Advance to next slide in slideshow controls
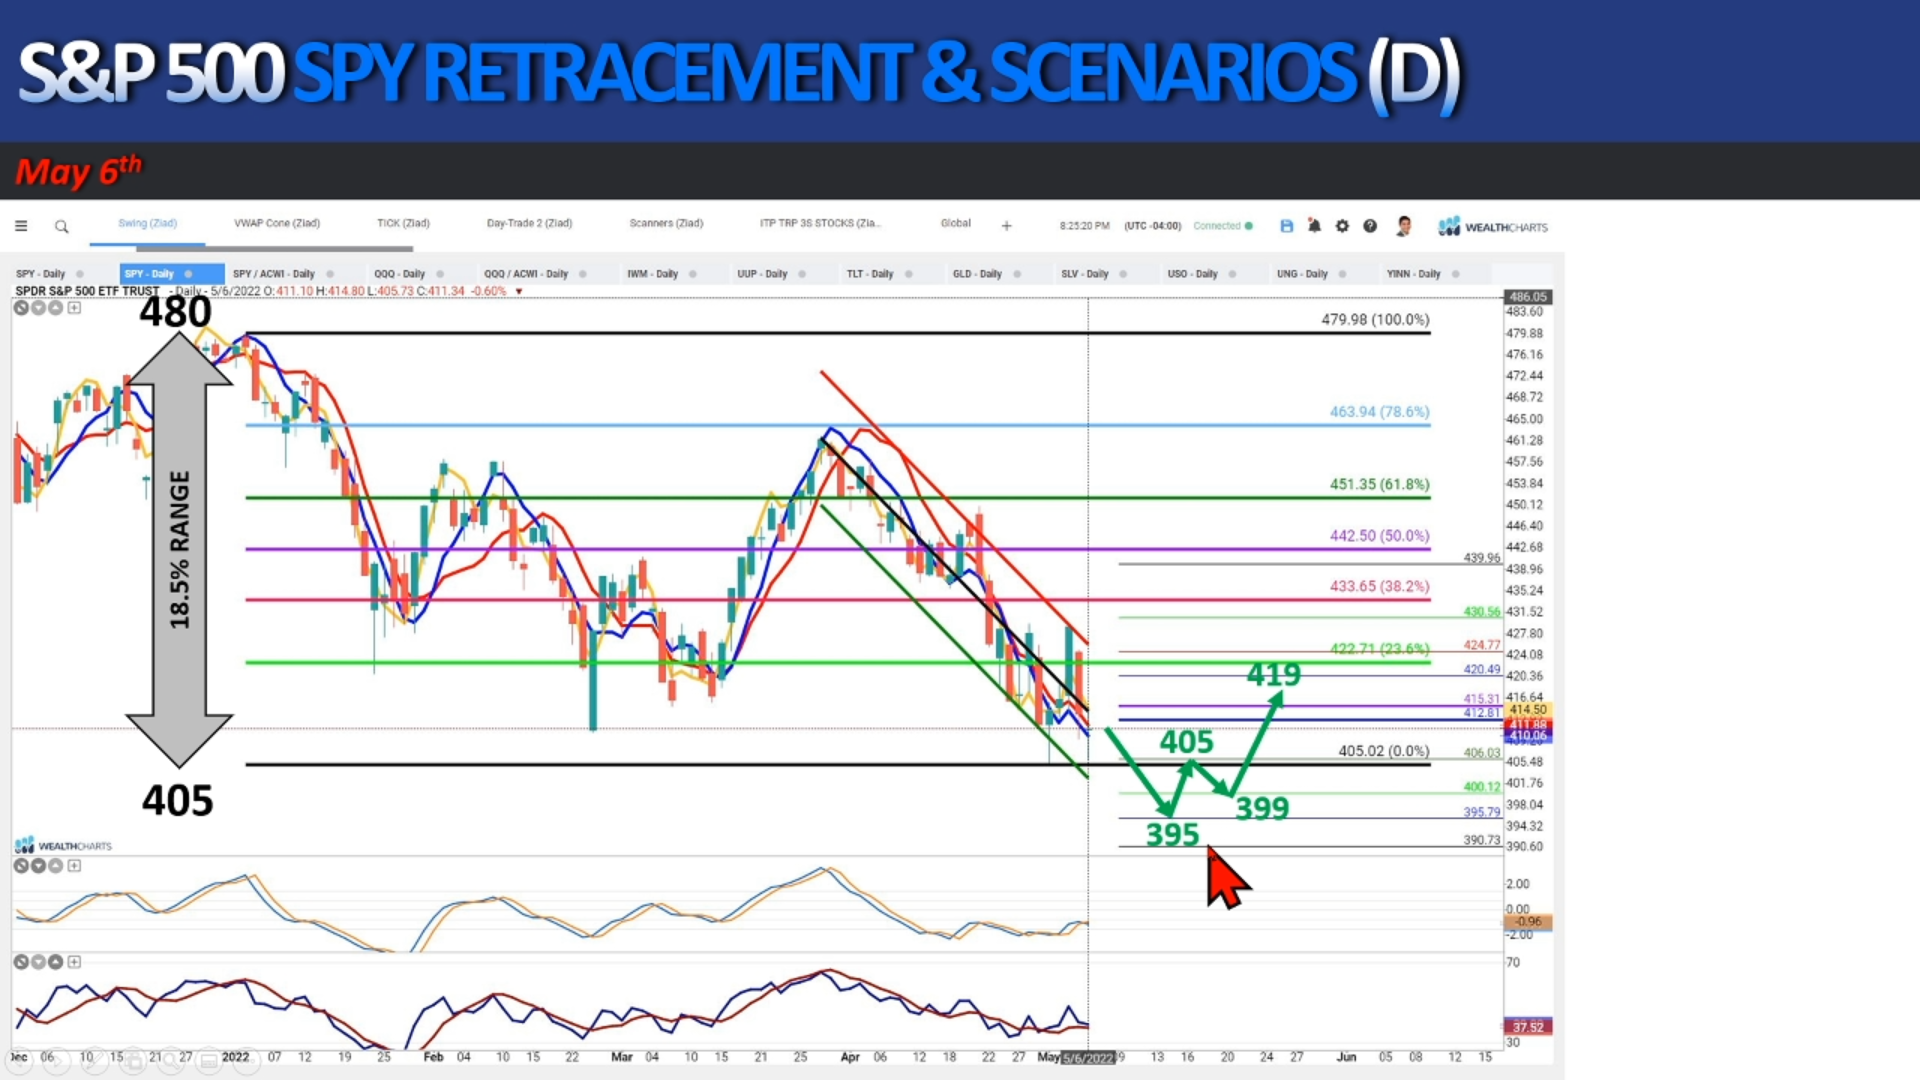This screenshot has height=1080, width=1920. pos(57,1060)
